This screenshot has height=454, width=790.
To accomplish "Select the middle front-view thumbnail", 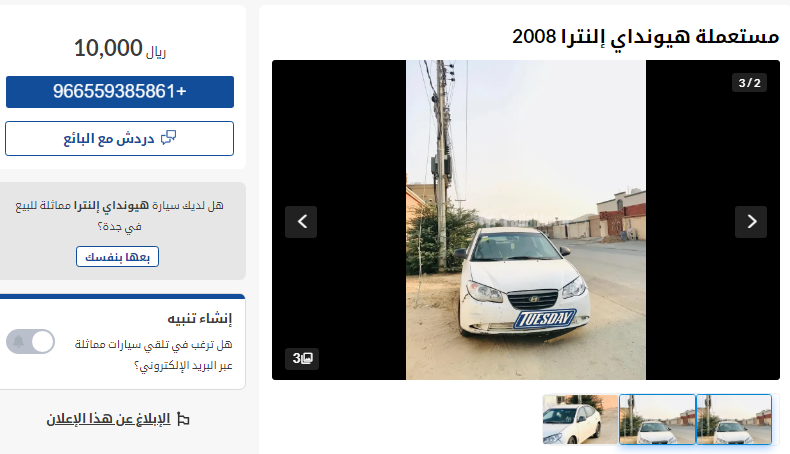I will (657, 420).
